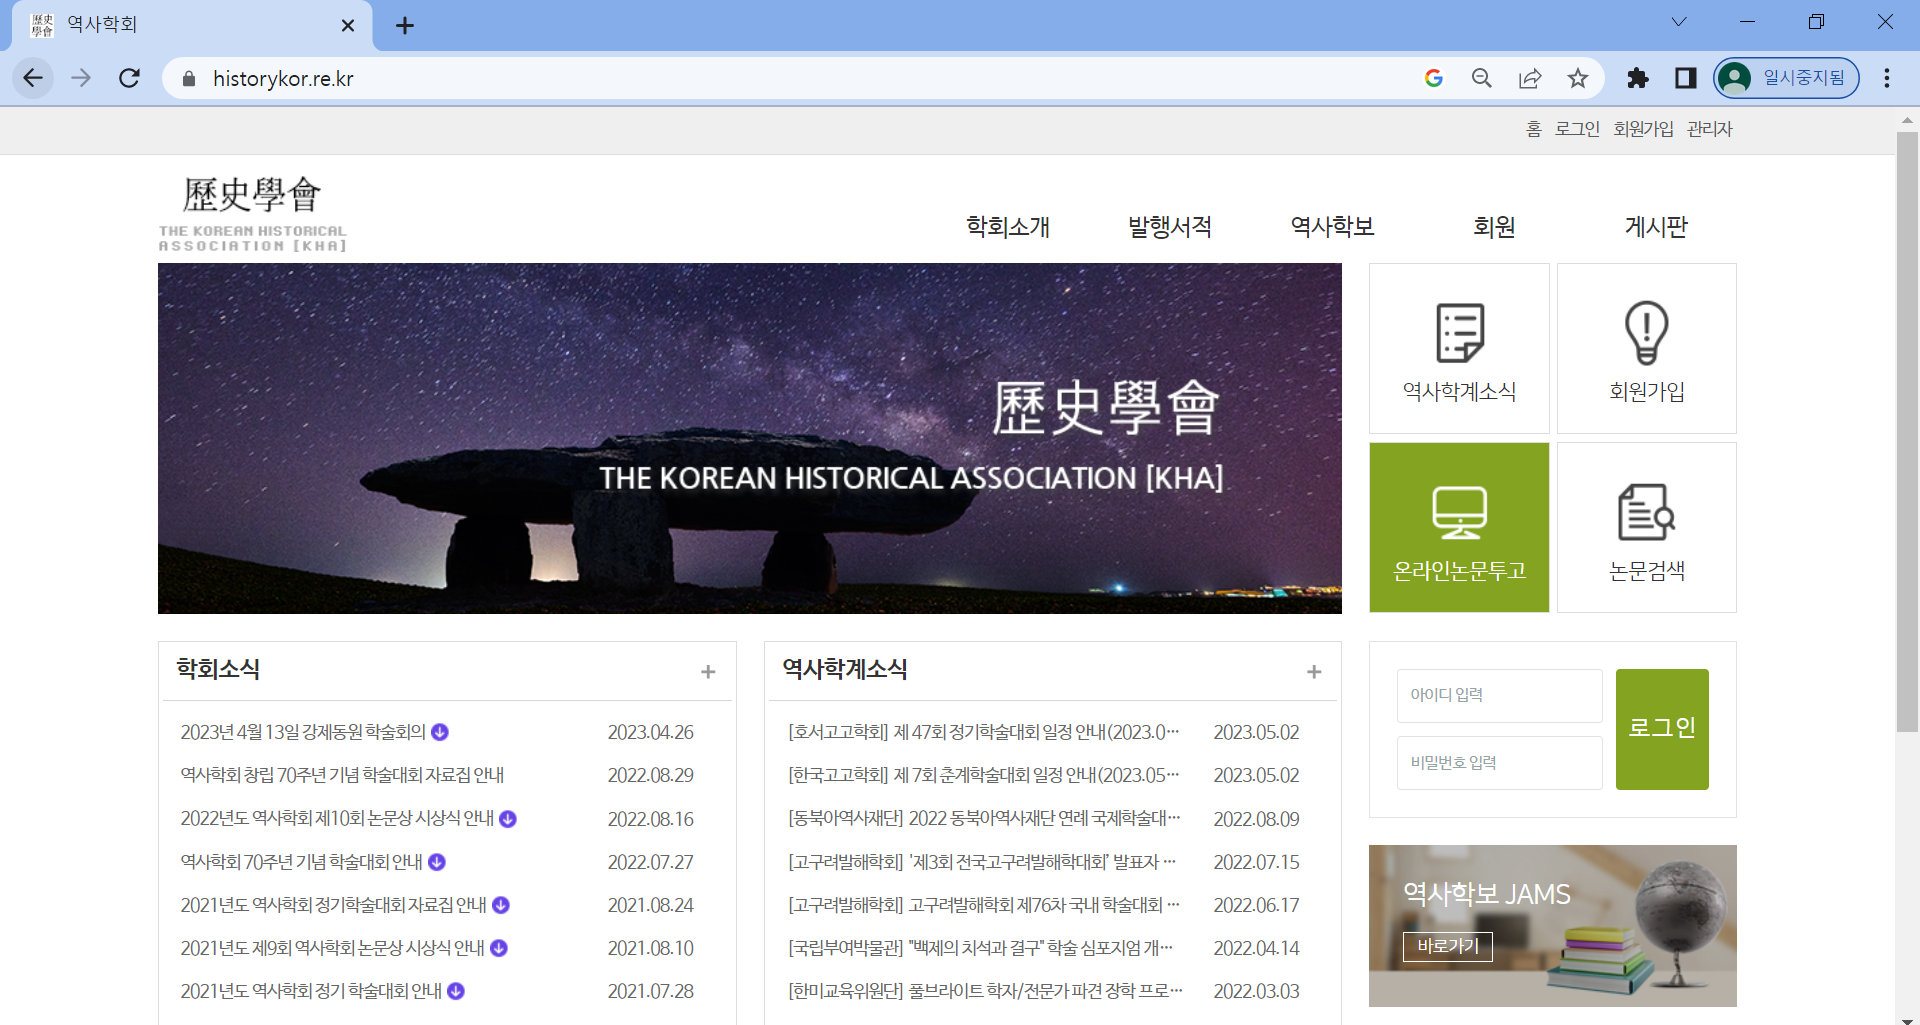Click the 비밀번호 입력 field
Viewport: 1920px width, 1025px height.
(x=1499, y=763)
